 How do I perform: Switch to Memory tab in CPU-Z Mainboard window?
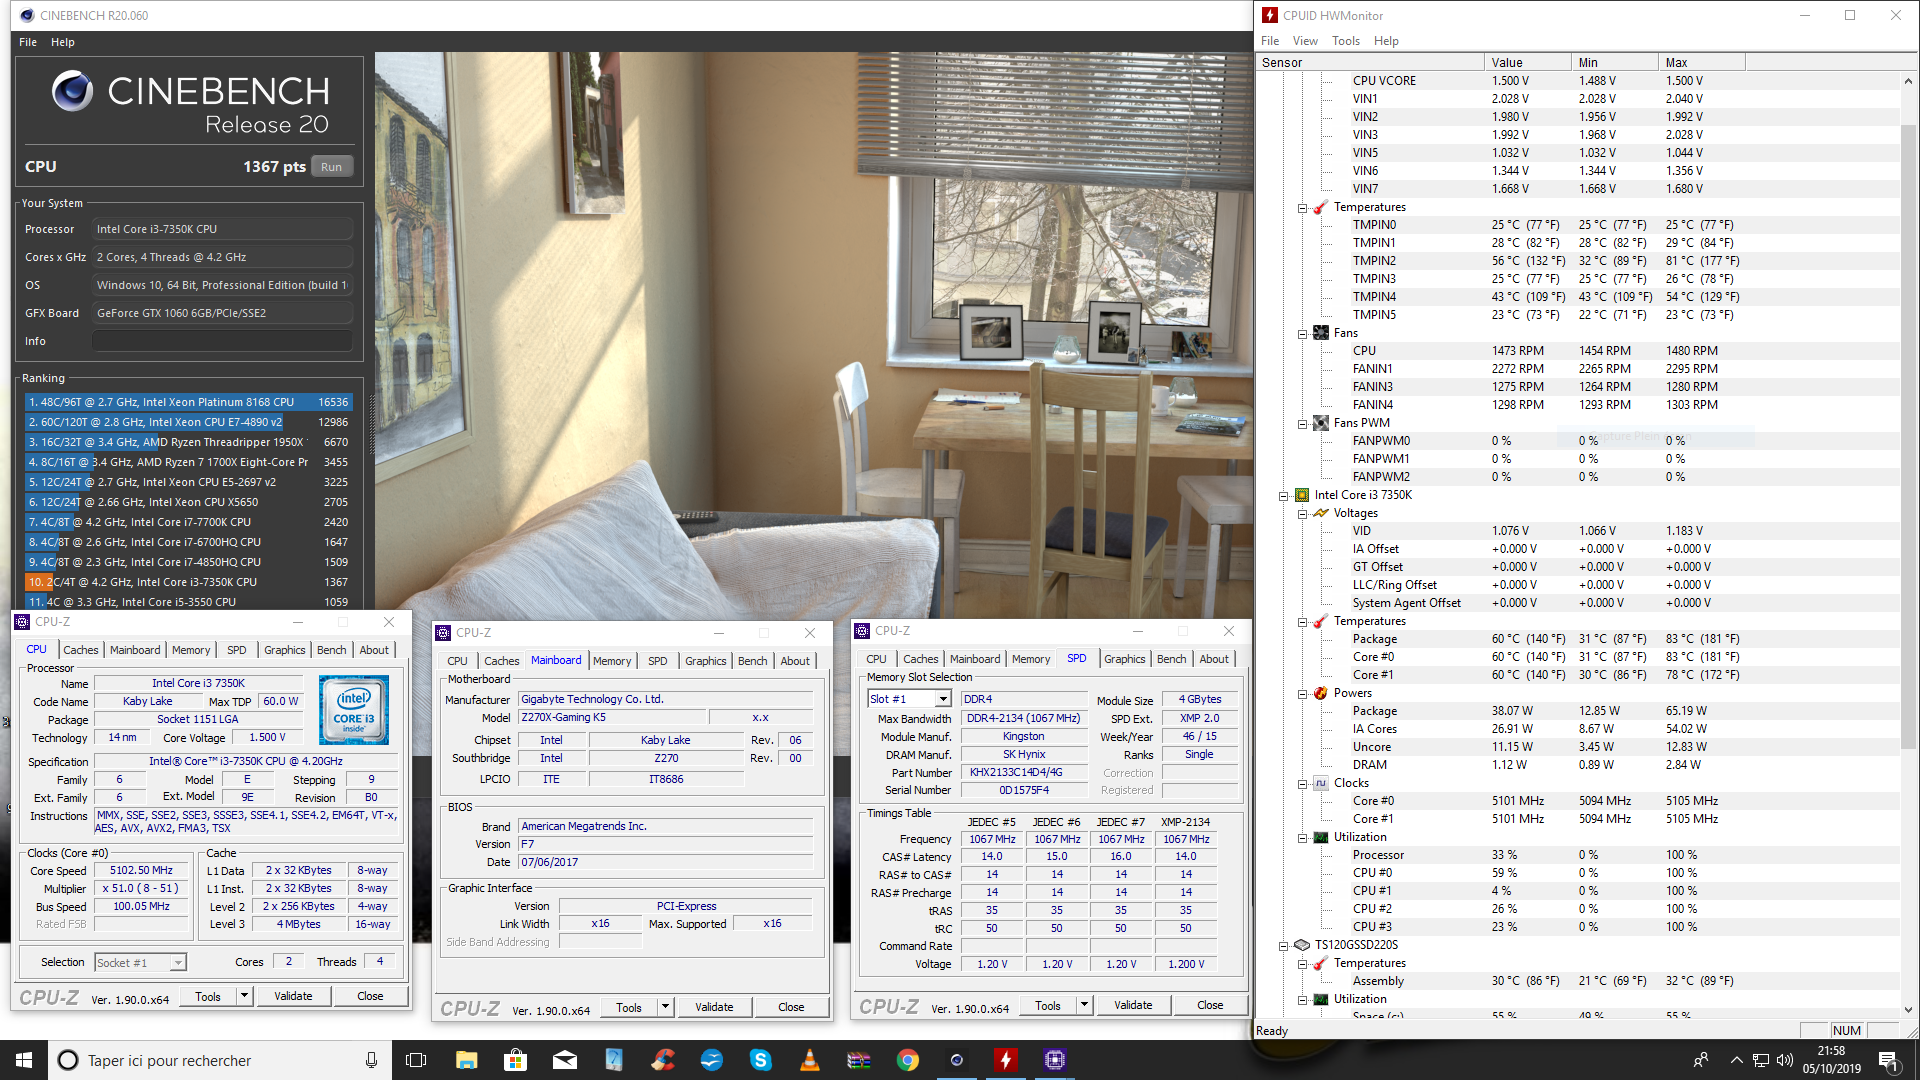click(612, 661)
